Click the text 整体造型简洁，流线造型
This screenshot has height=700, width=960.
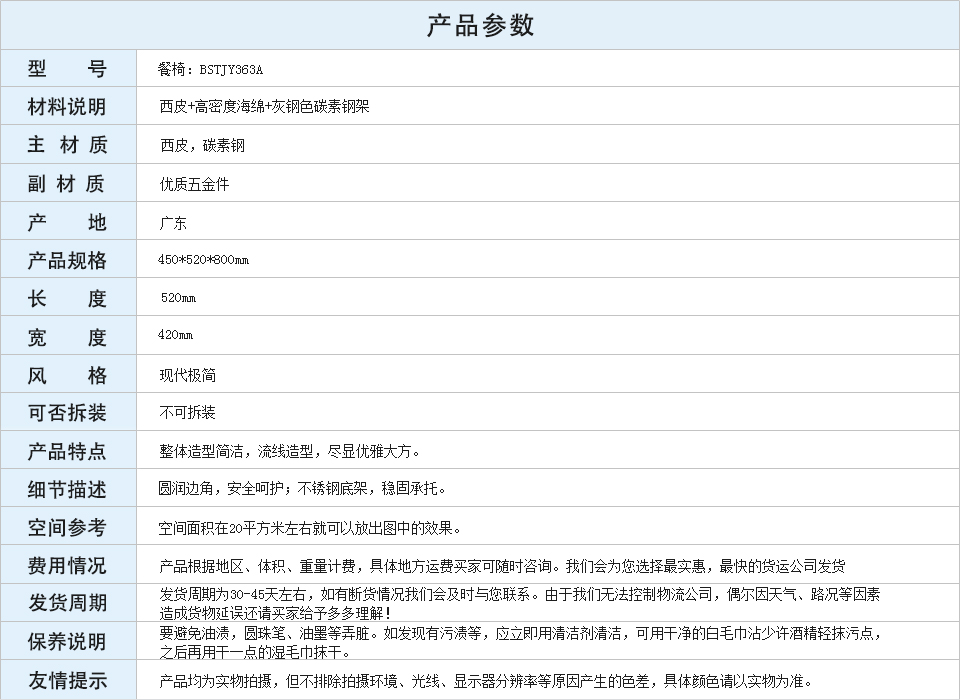click(x=236, y=451)
